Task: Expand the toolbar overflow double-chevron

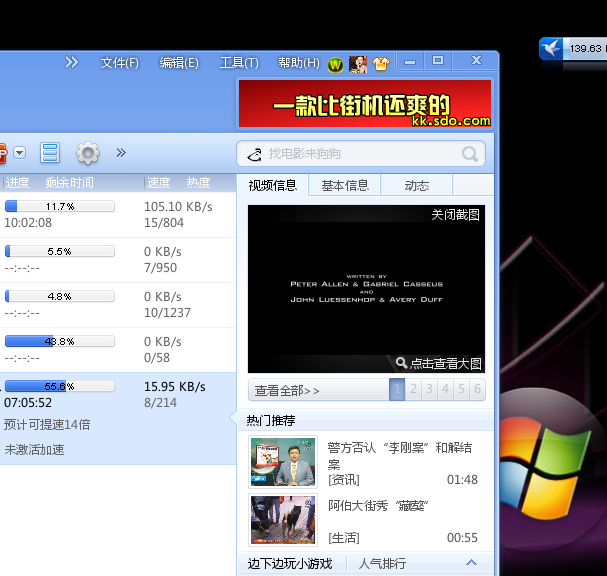Action: pyautogui.click(x=121, y=153)
